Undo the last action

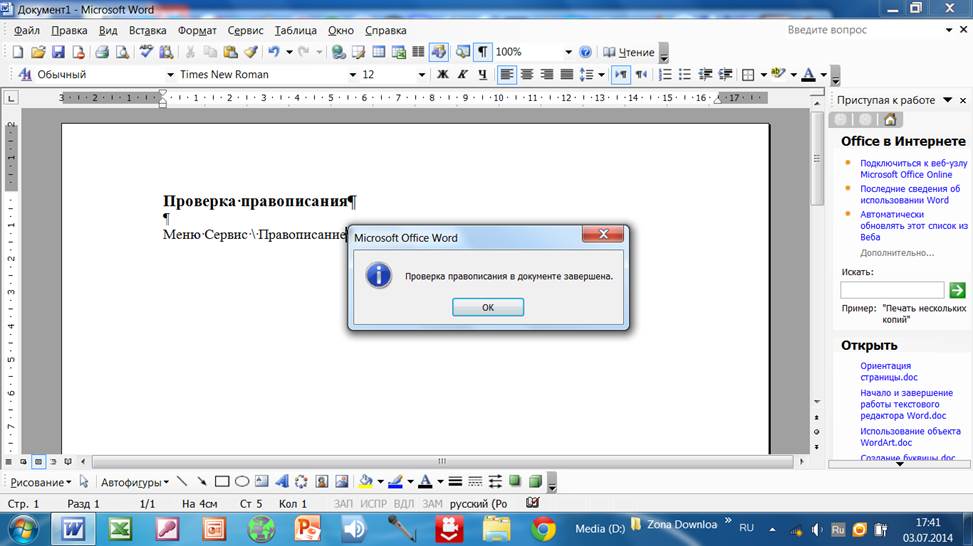click(274, 52)
